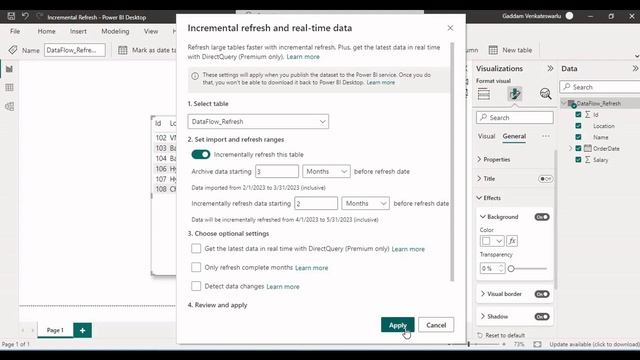This screenshot has height=360, width=640.
Task: Check Only refresh complete months
Action: point(196,267)
